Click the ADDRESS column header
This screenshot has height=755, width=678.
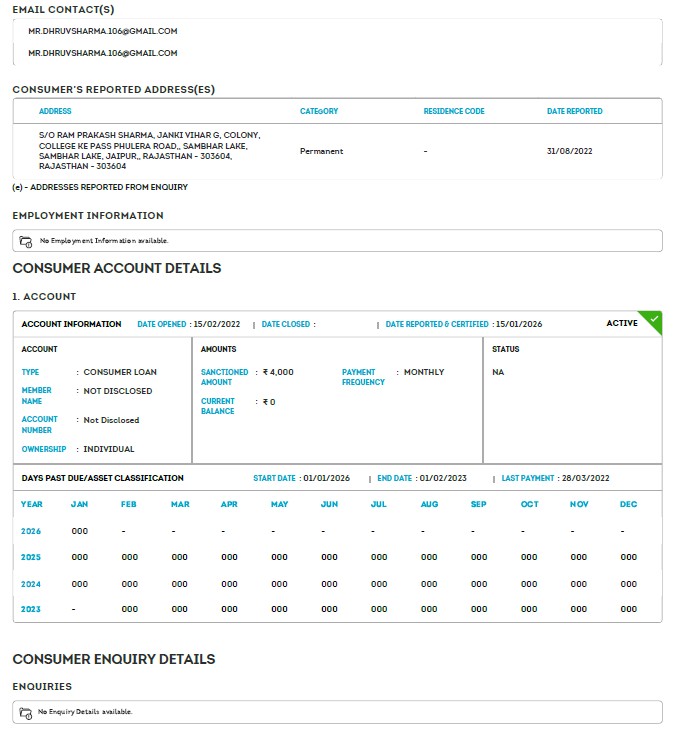click(55, 111)
